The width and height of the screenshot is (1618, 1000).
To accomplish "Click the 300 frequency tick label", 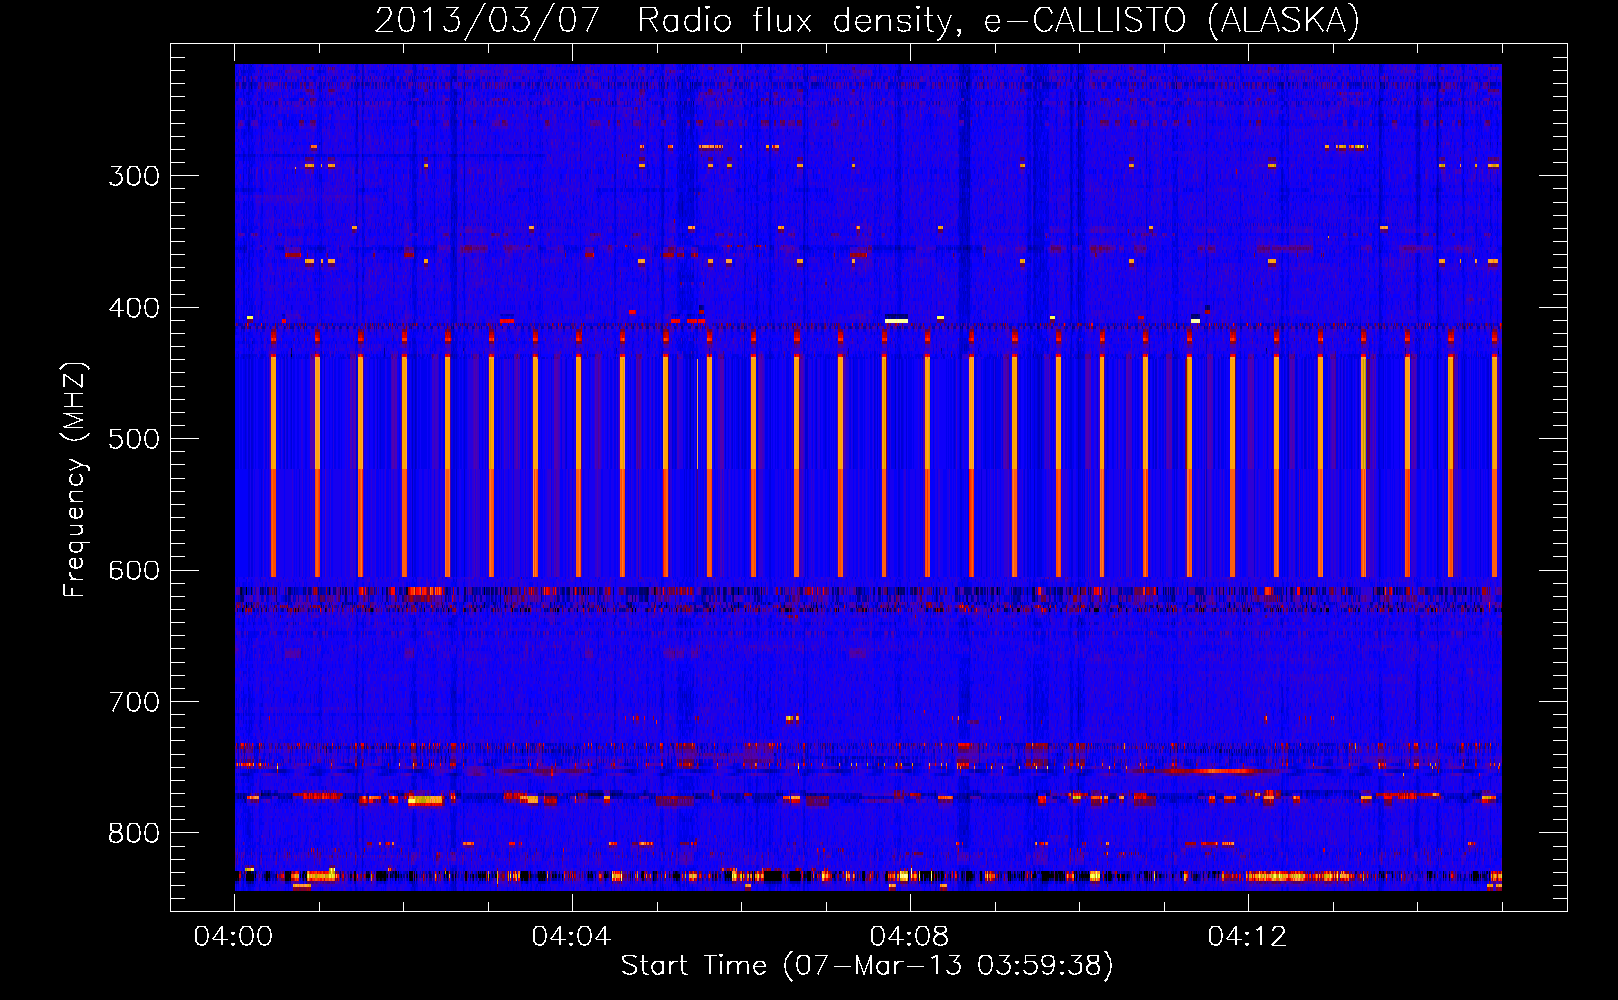I will pyautogui.click(x=134, y=176).
